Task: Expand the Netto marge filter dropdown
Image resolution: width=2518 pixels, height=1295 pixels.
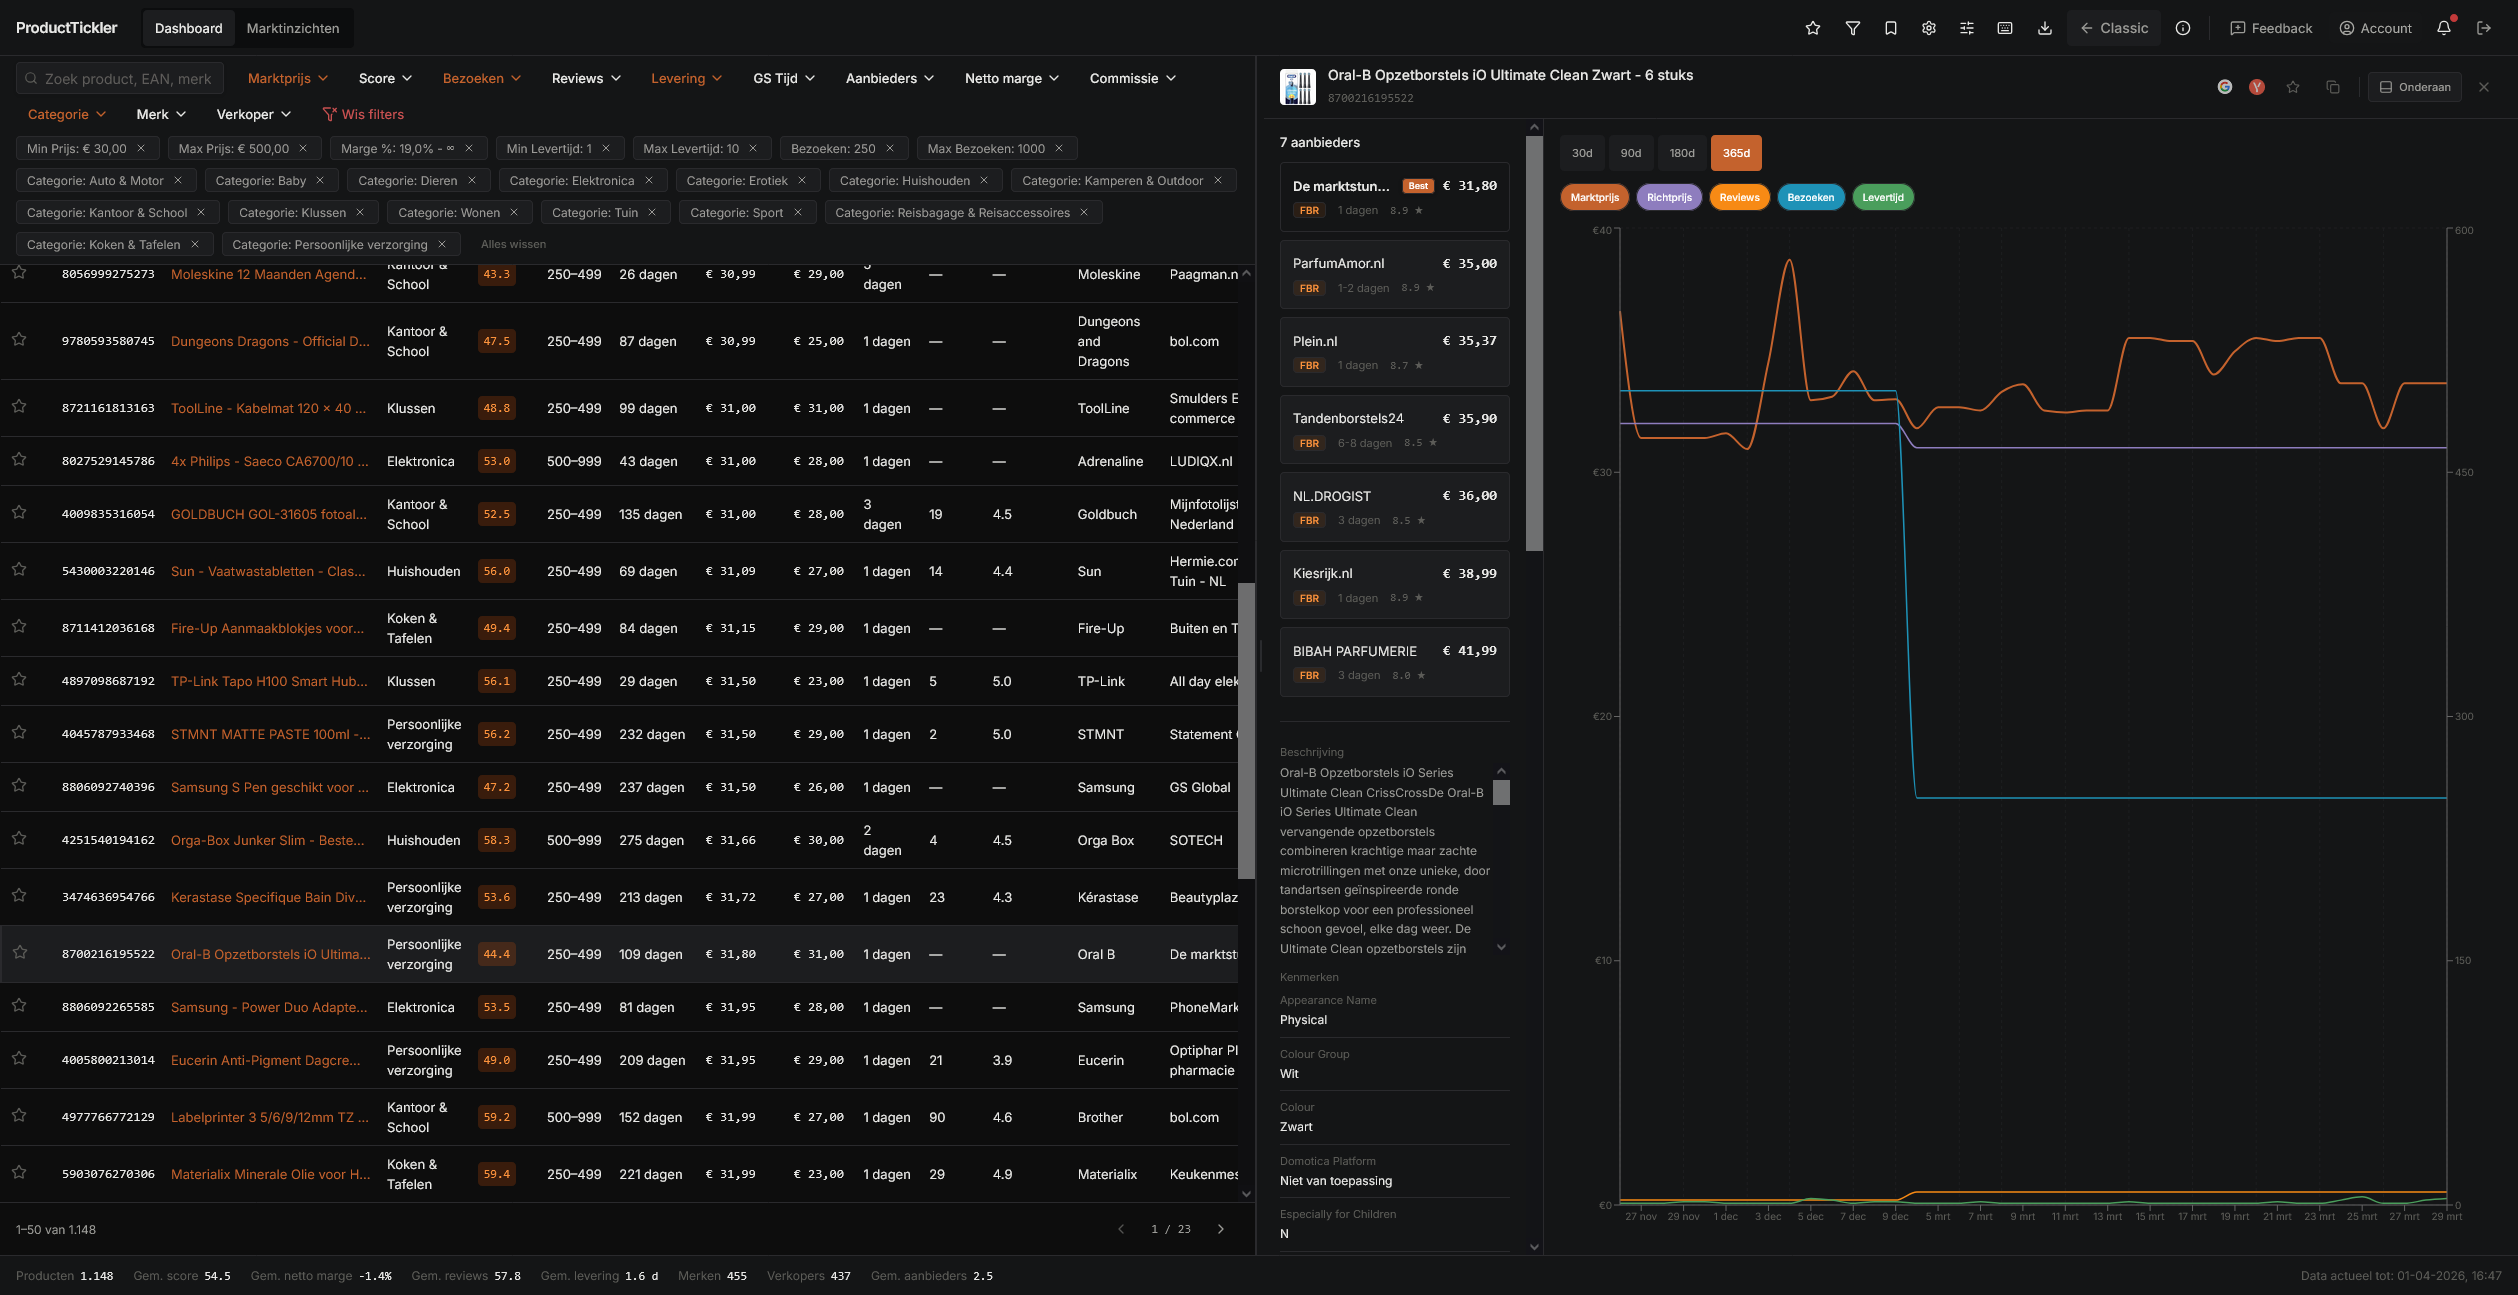Action: [x=1011, y=78]
